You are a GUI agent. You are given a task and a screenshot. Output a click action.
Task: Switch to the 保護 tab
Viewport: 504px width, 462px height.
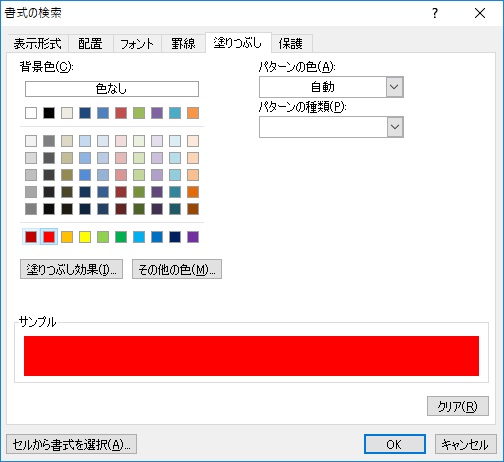tap(291, 44)
